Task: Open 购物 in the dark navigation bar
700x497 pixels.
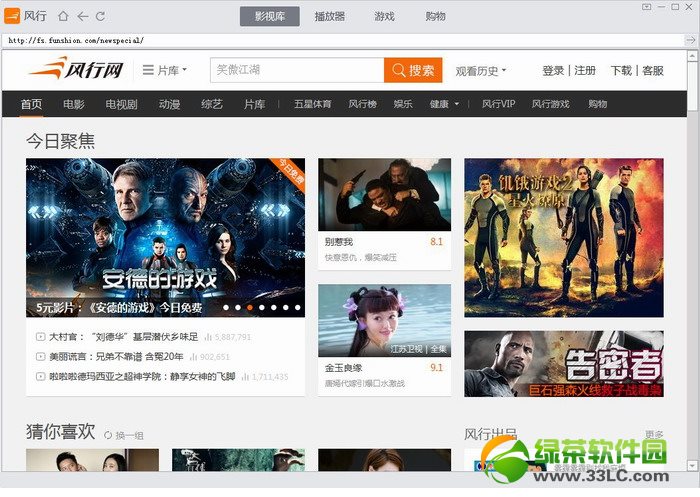Action: 597,104
